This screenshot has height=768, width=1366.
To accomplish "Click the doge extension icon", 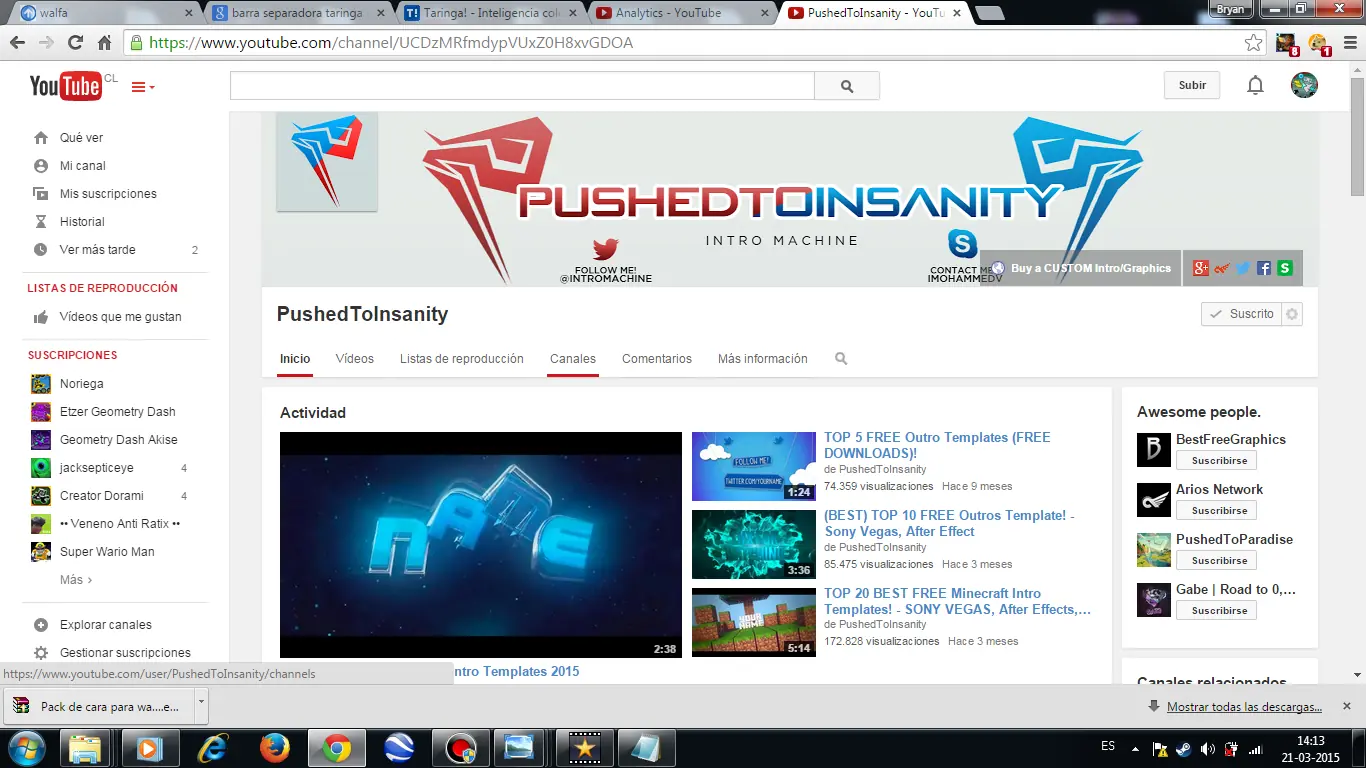I will click(1317, 43).
